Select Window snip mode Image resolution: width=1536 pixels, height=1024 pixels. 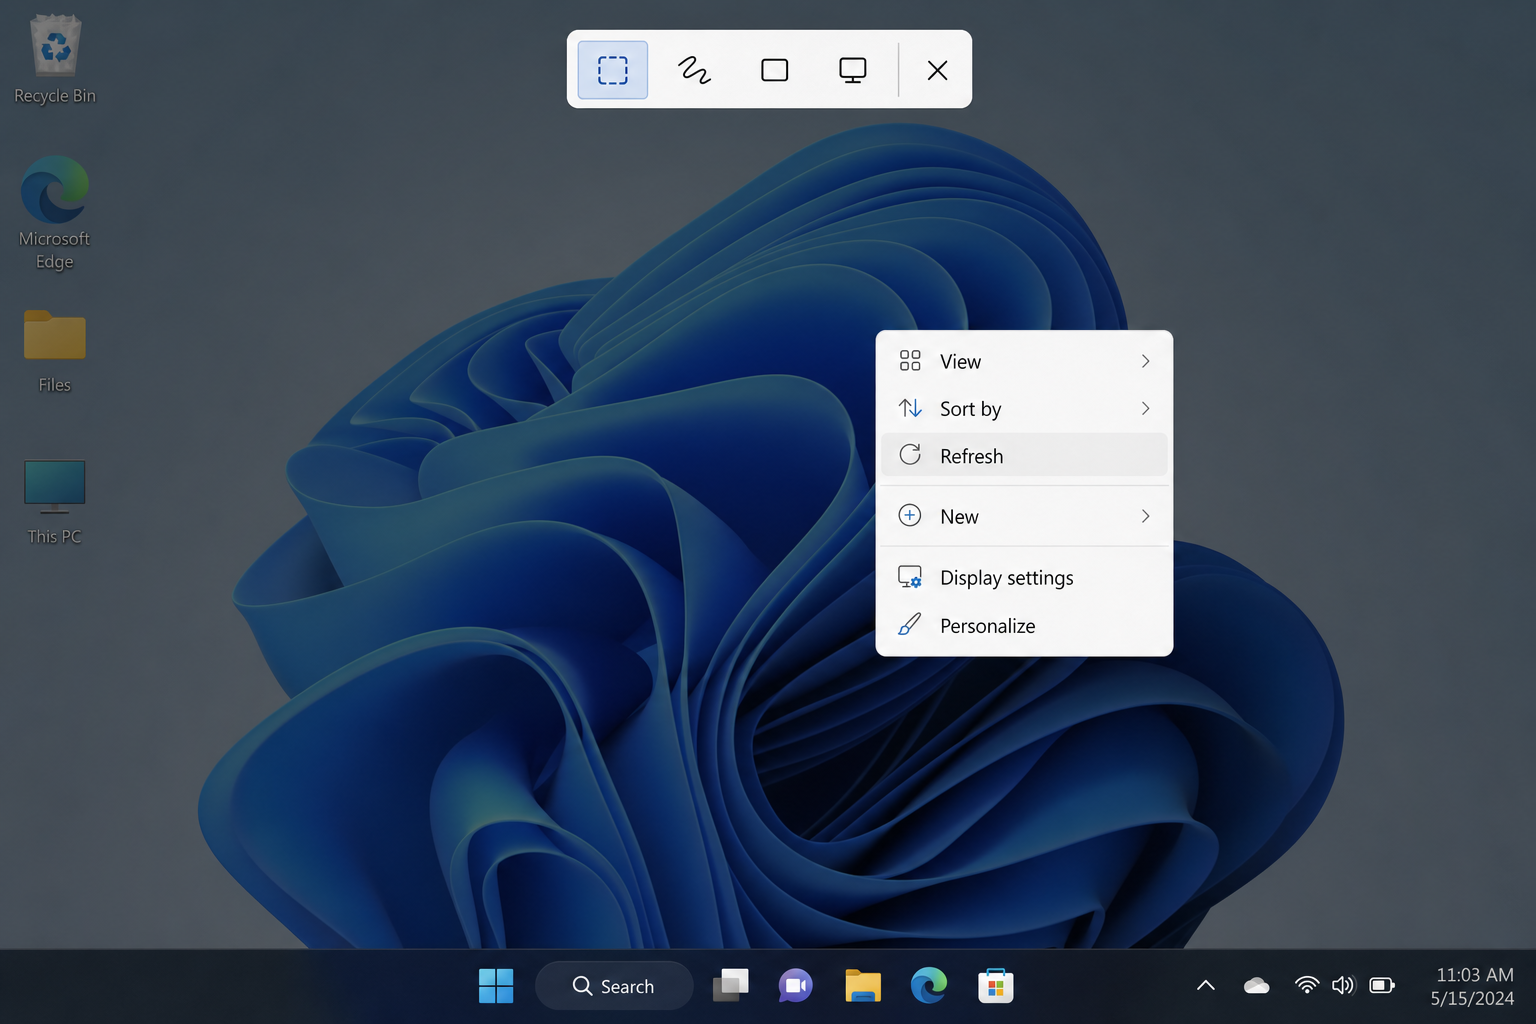pyautogui.click(x=774, y=70)
